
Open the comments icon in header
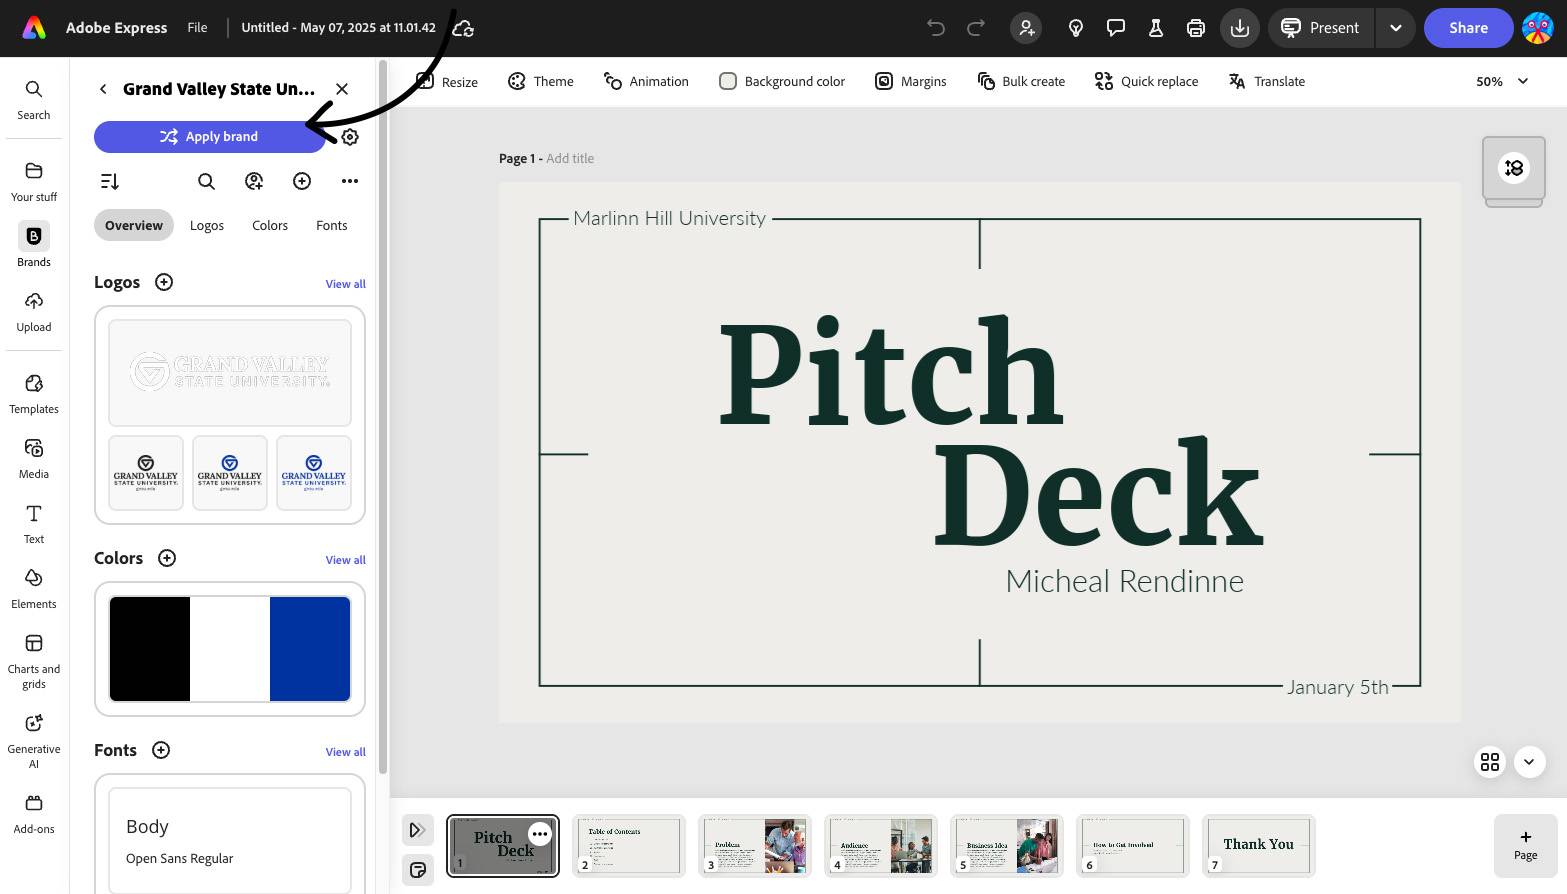coord(1116,28)
